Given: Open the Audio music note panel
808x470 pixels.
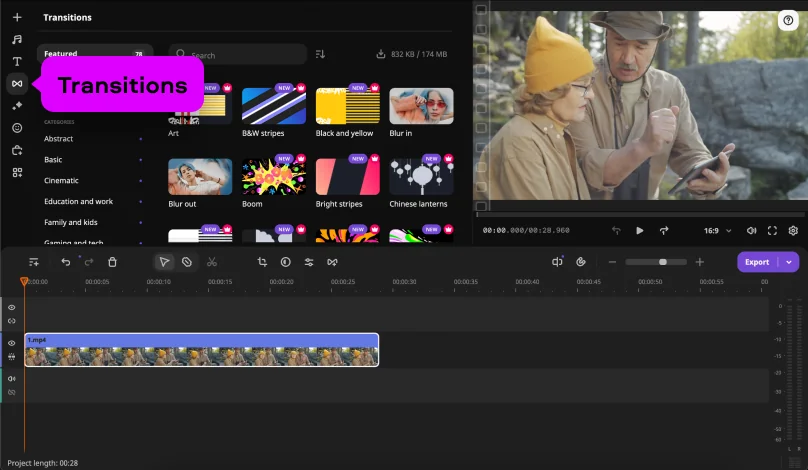Looking at the screenshot, I should 17,39.
